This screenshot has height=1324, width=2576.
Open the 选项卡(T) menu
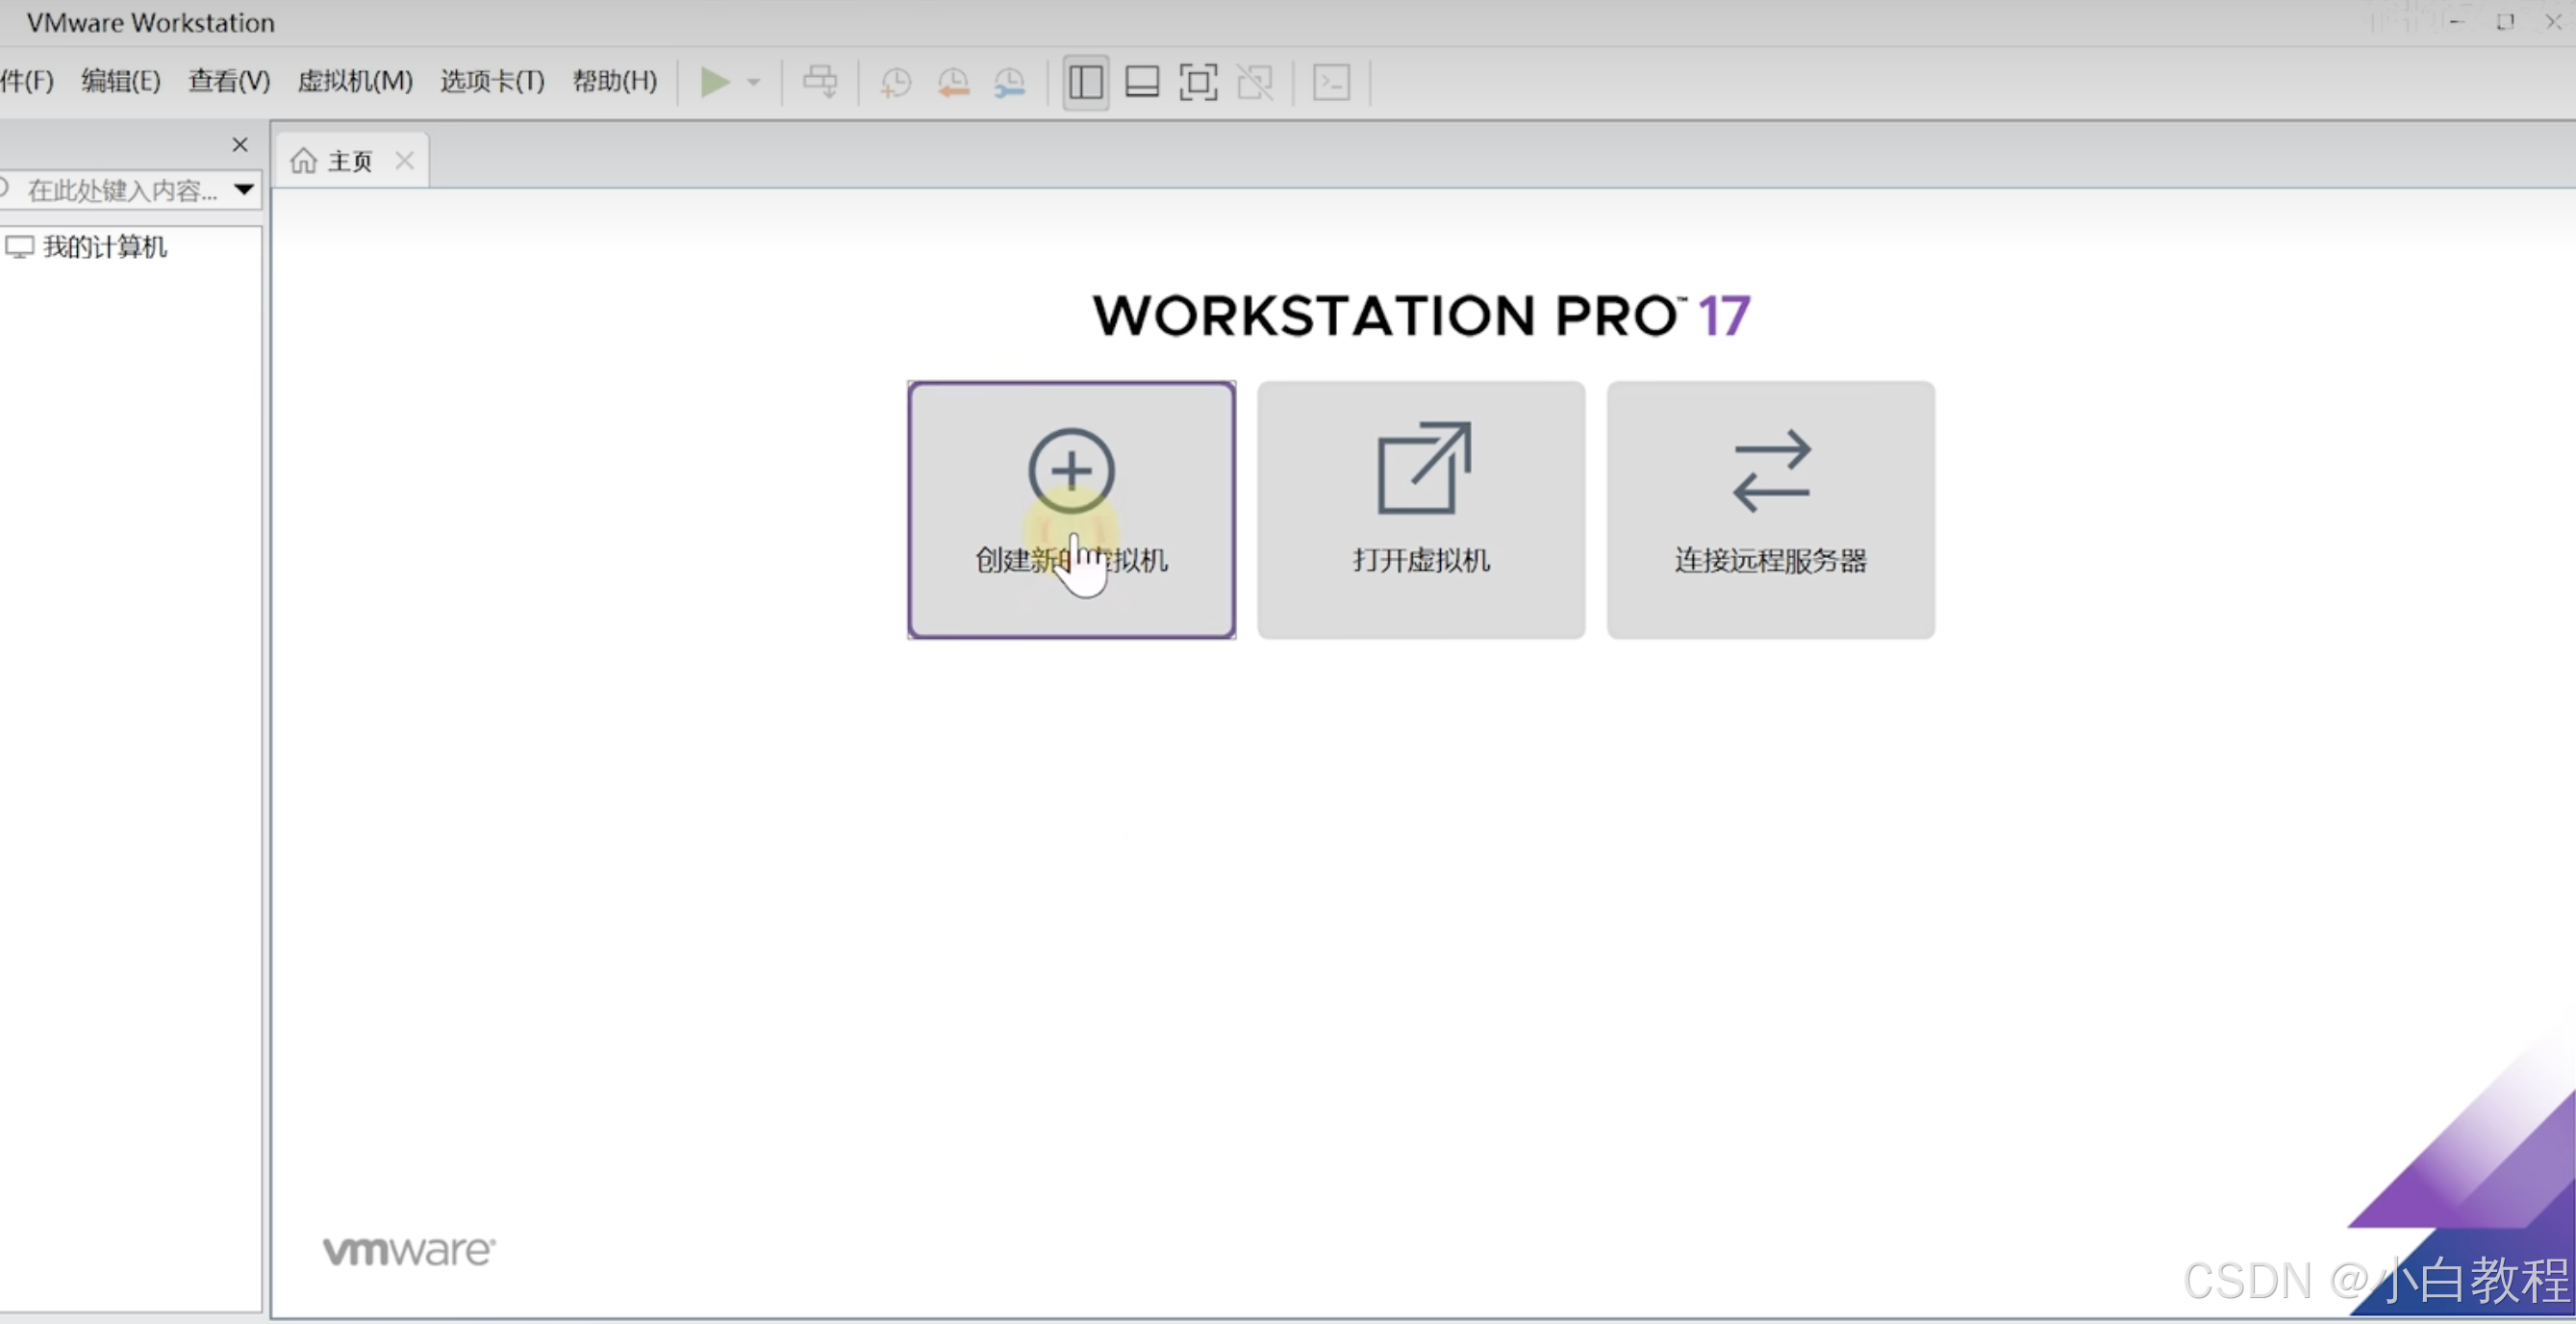click(x=492, y=81)
